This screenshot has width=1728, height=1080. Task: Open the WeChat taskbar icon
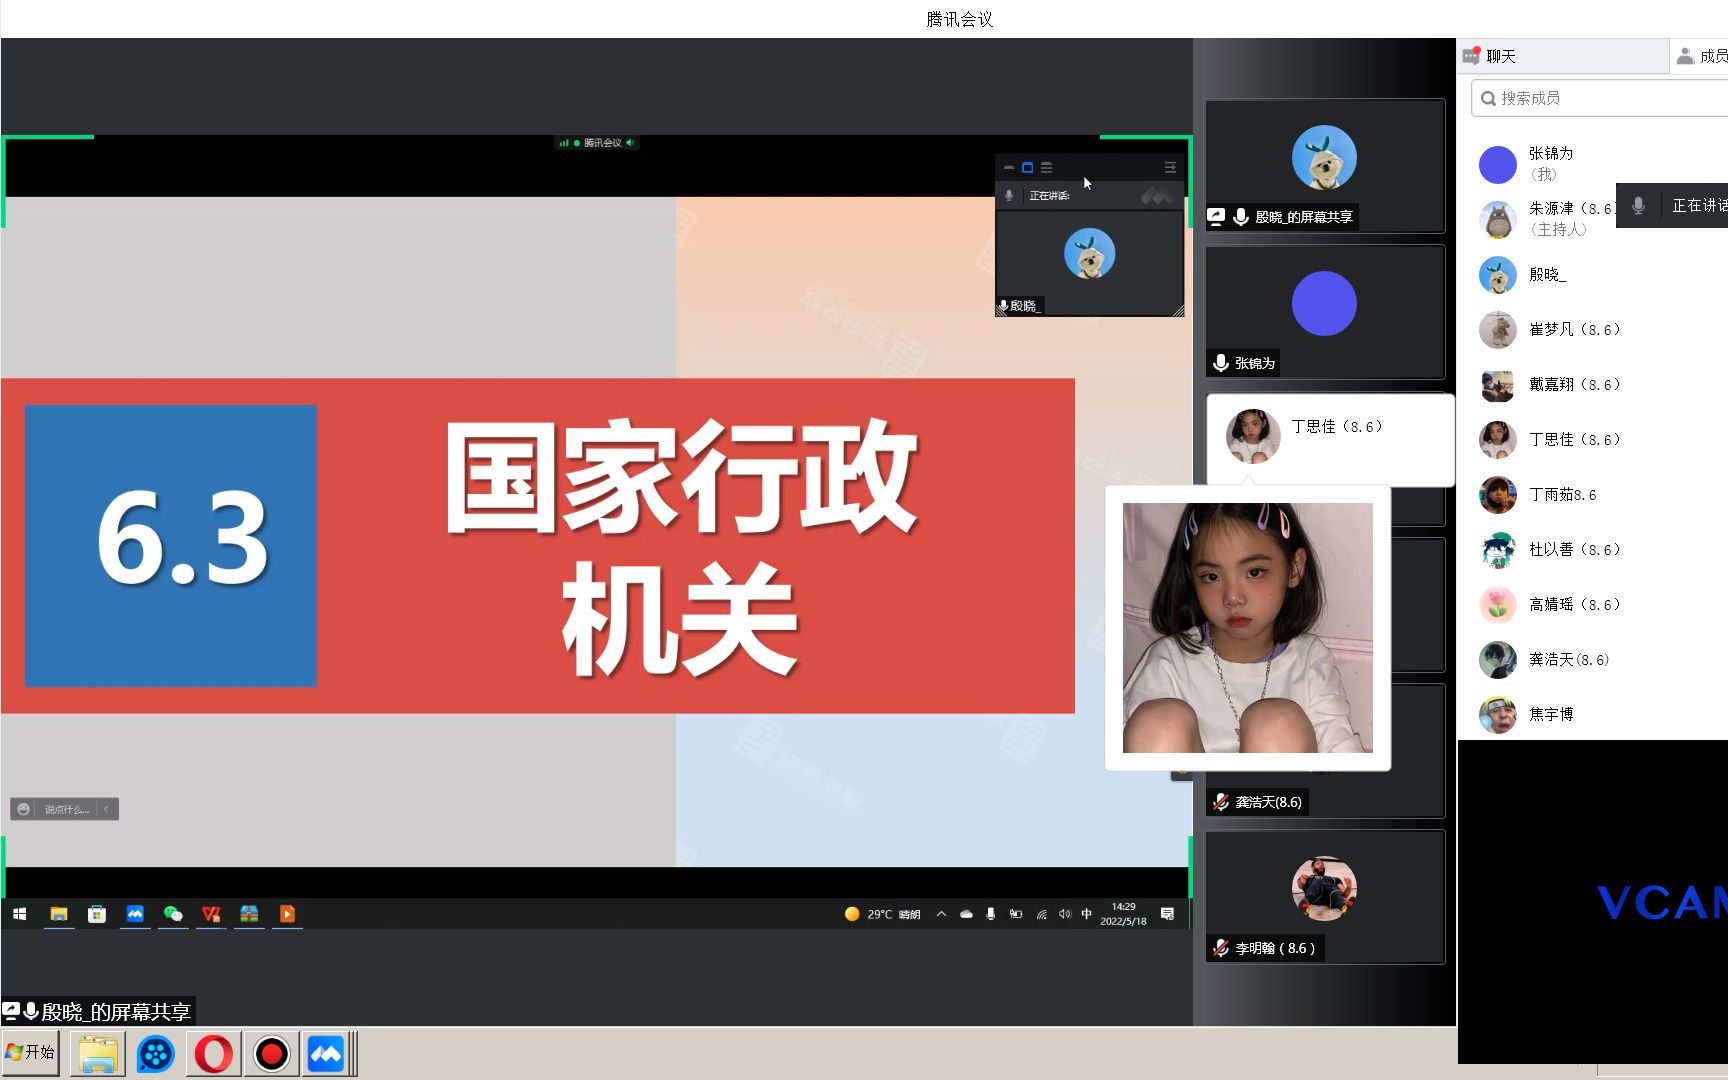[x=170, y=914]
